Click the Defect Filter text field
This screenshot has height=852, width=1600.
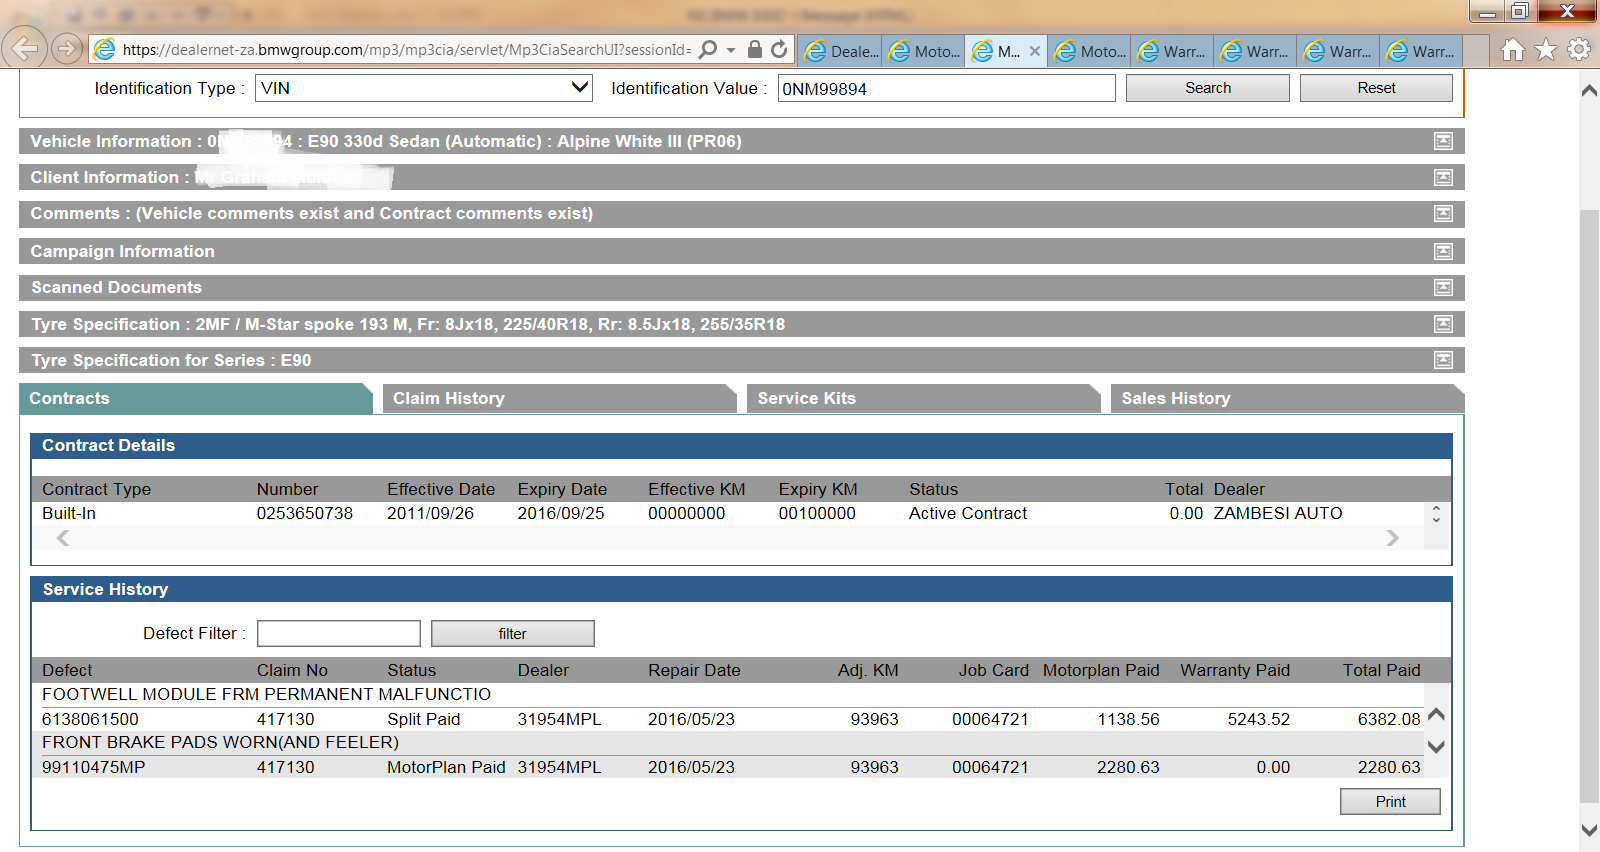pyautogui.click(x=338, y=633)
